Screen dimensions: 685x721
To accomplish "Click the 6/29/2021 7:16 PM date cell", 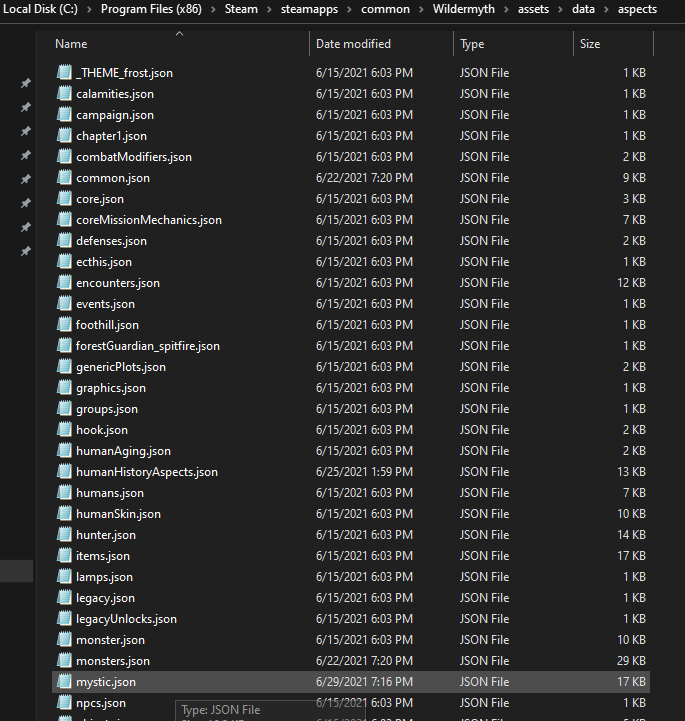I will click(364, 682).
